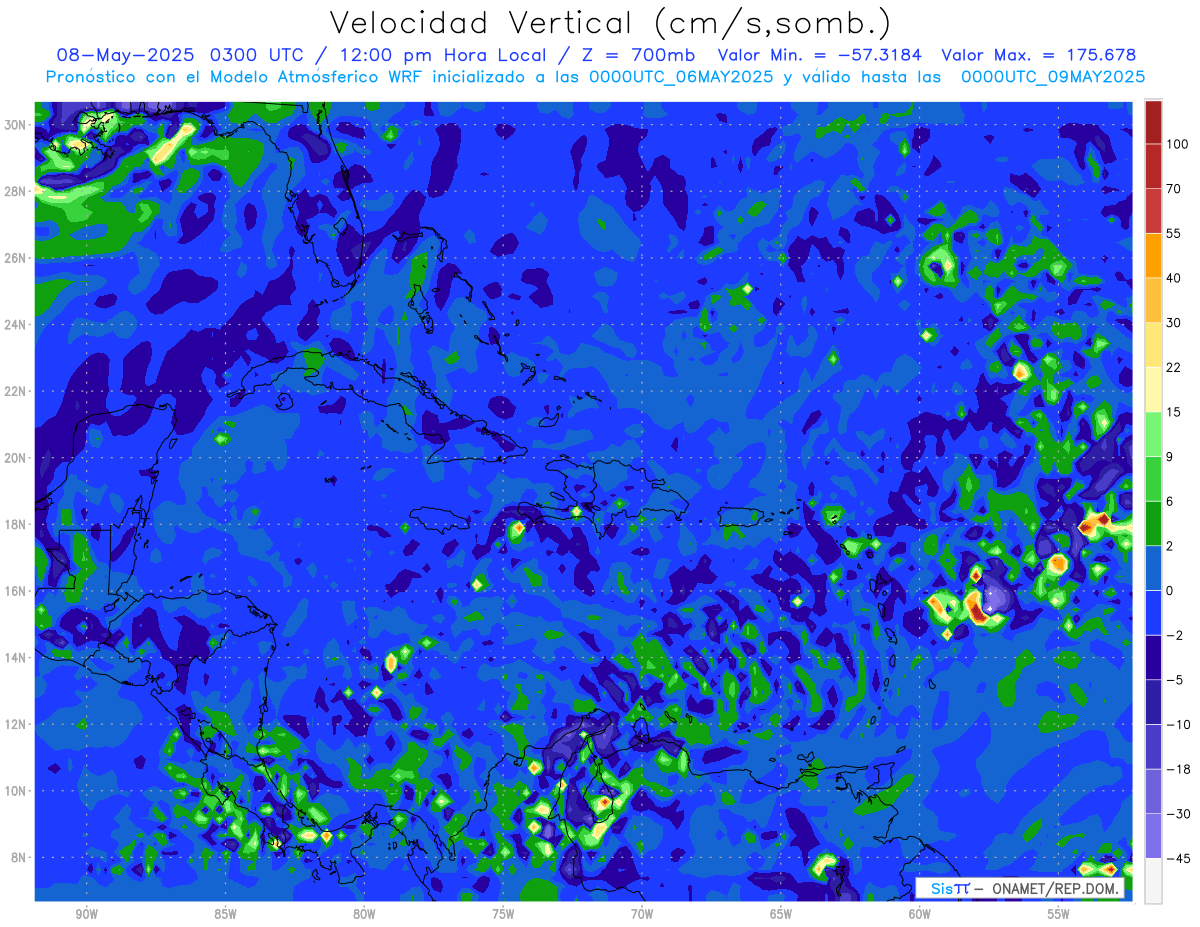Select the date "08-May-2025" in header

coord(126,55)
